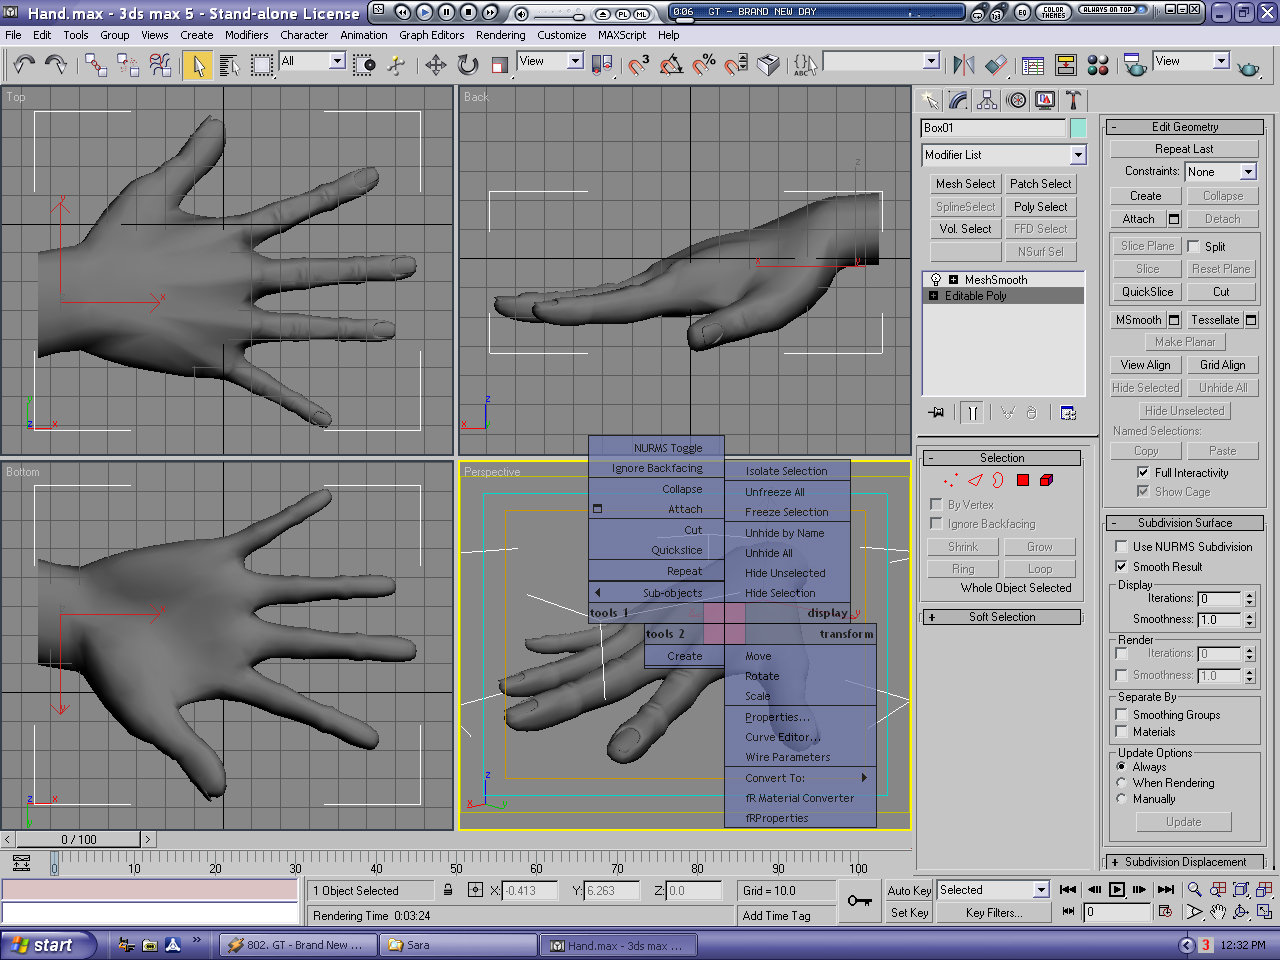Choose Convert To: in quad menu
Image resolution: width=1280 pixels, height=960 pixels.
(800, 777)
